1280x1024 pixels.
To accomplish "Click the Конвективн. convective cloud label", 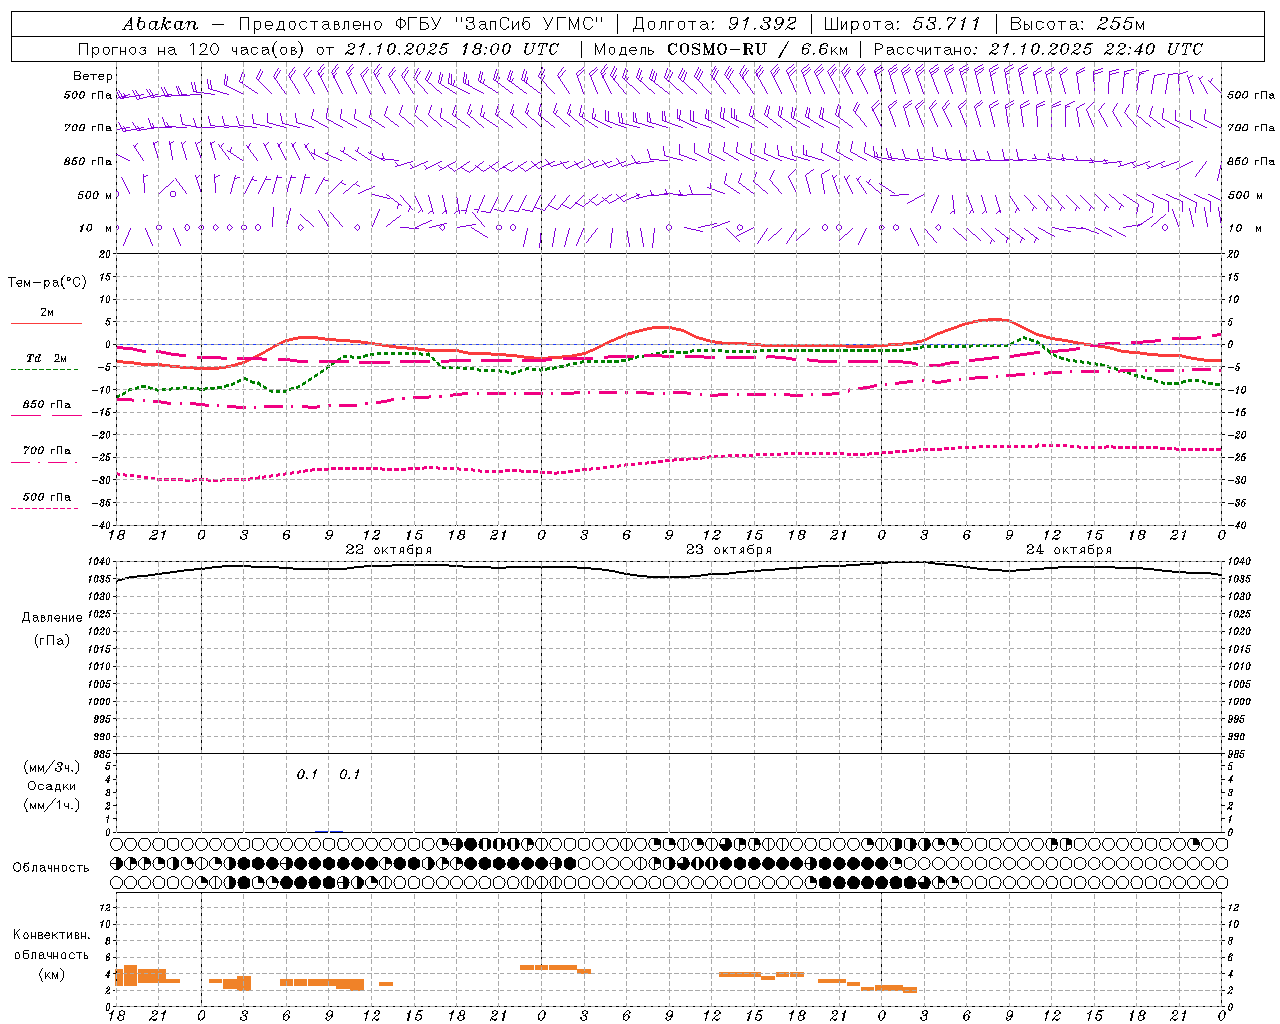I will click(51, 935).
